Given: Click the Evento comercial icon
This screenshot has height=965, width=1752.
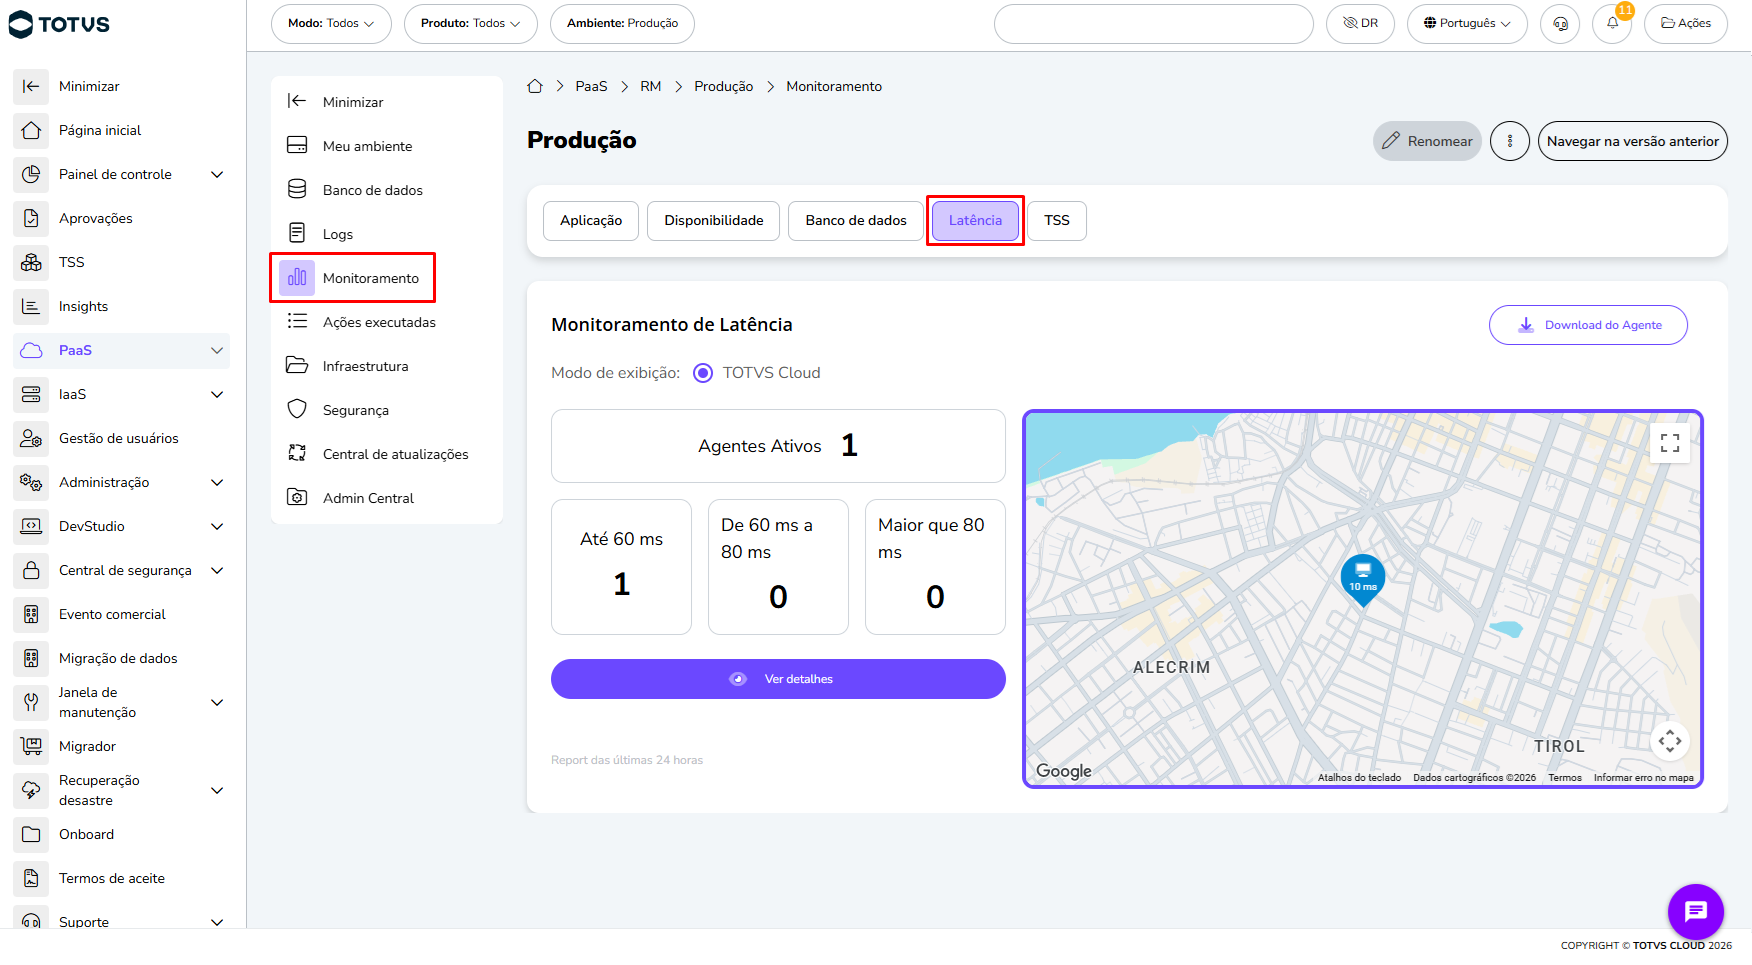Looking at the screenshot, I should [31, 614].
